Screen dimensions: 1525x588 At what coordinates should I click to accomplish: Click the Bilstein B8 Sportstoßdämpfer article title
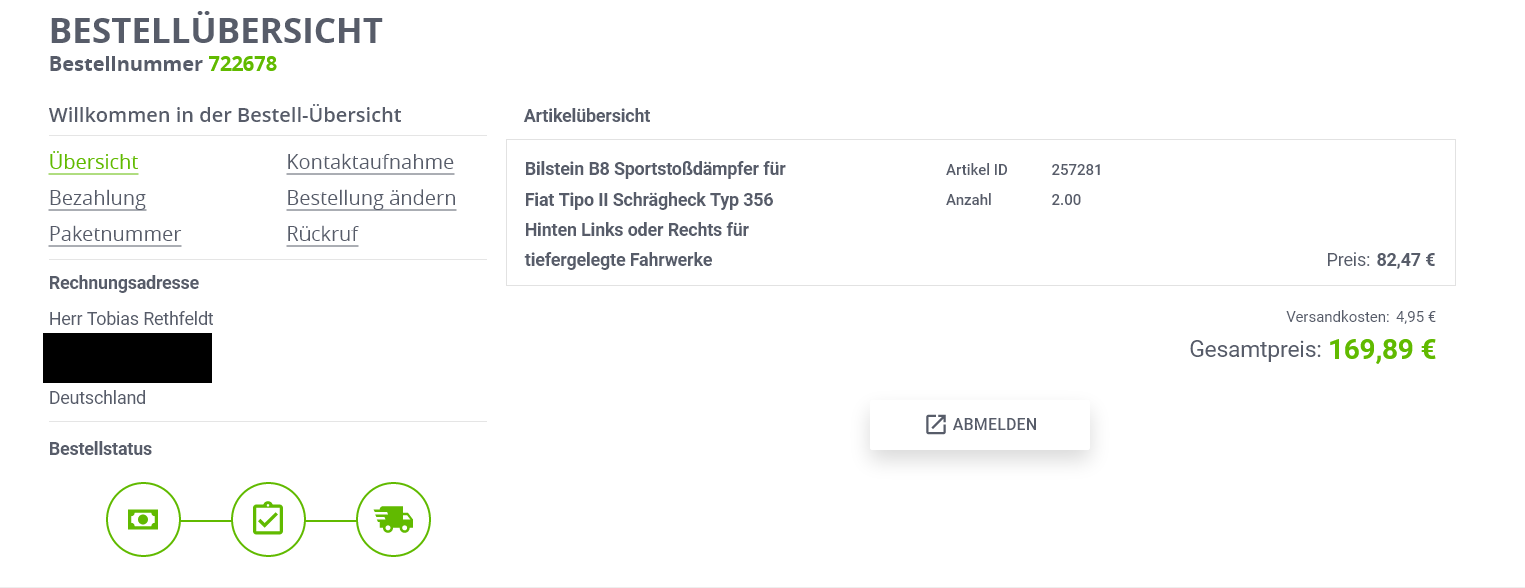[x=655, y=169]
